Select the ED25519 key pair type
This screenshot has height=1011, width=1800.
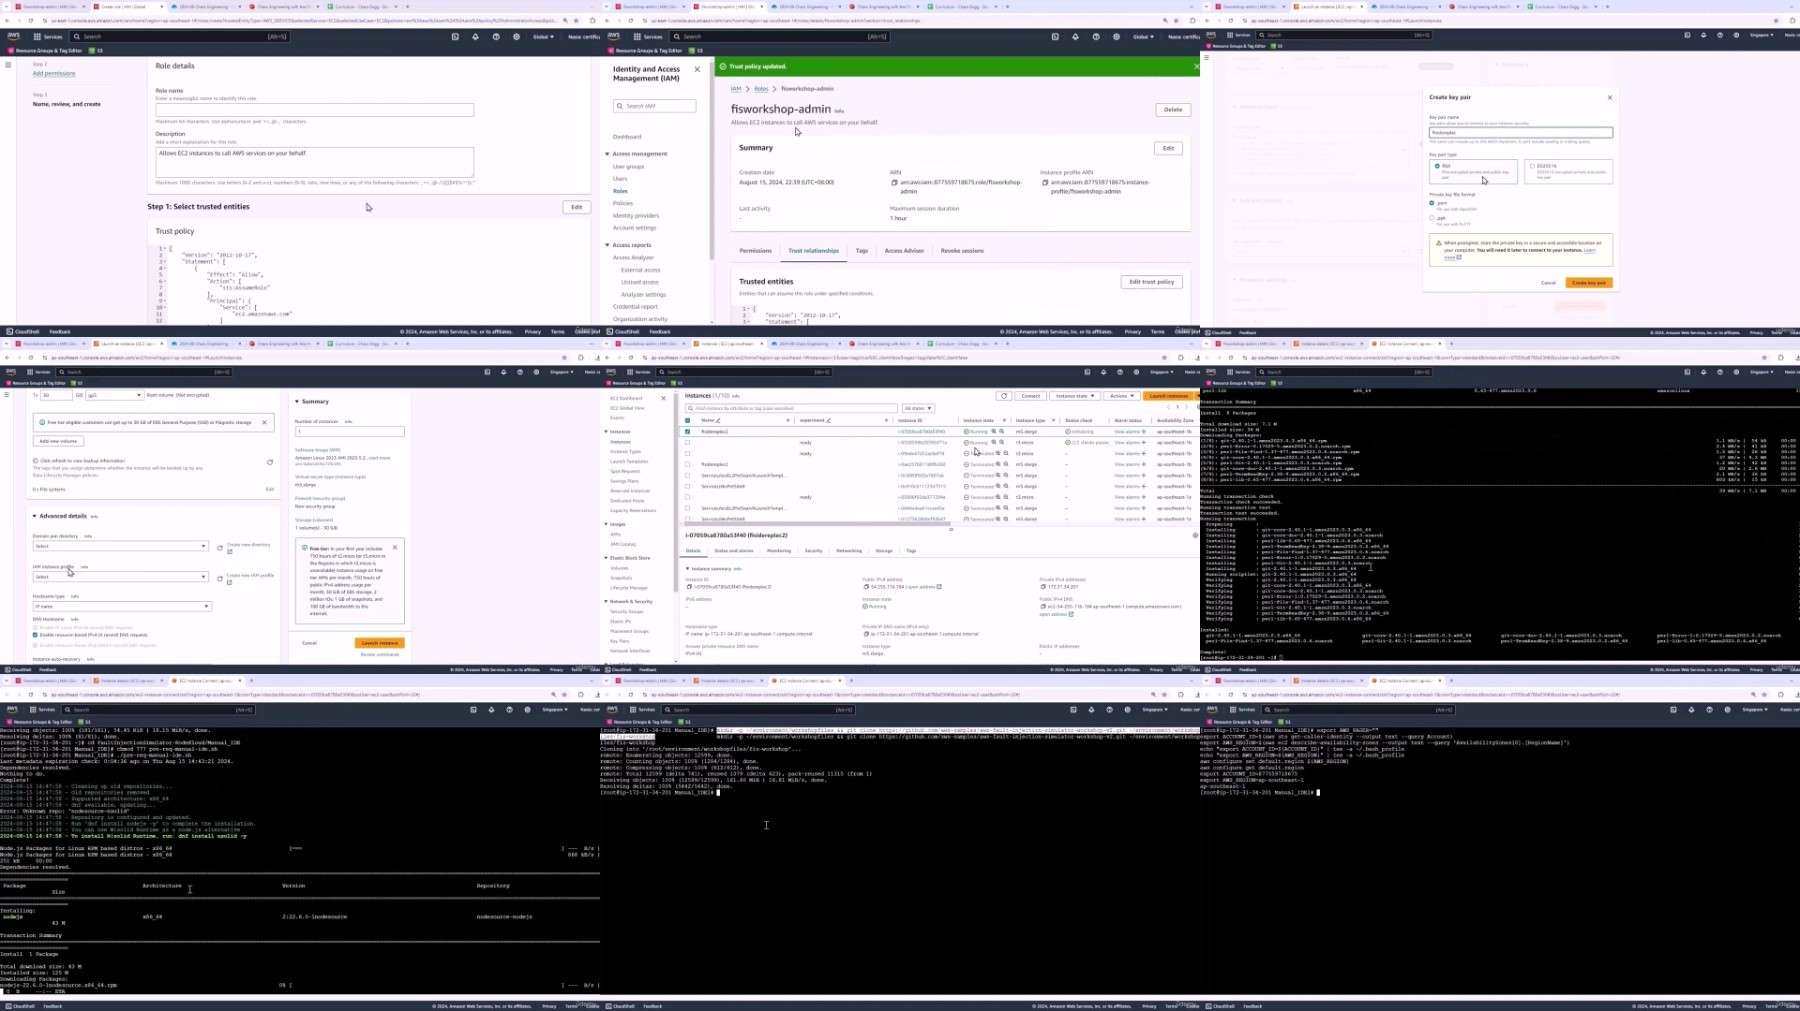(1532, 166)
